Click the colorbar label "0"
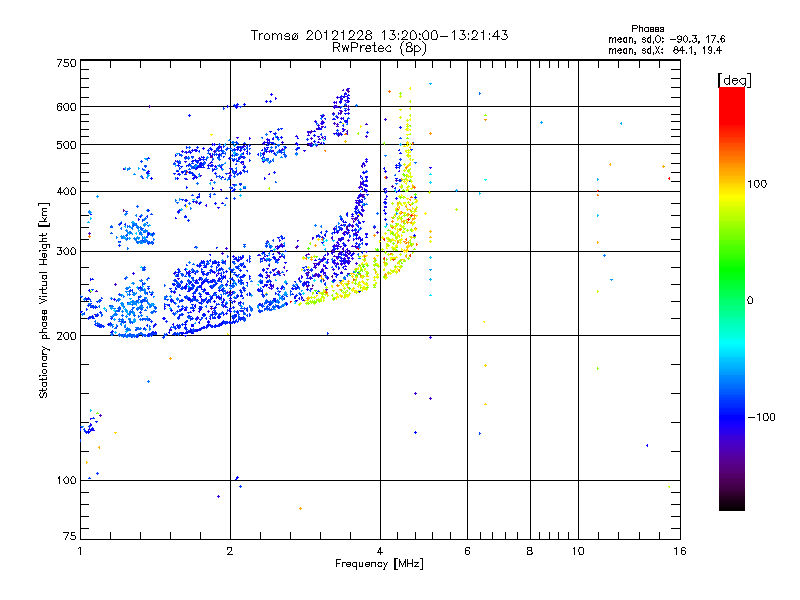Viewport: 800px width, 600px height. click(750, 301)
